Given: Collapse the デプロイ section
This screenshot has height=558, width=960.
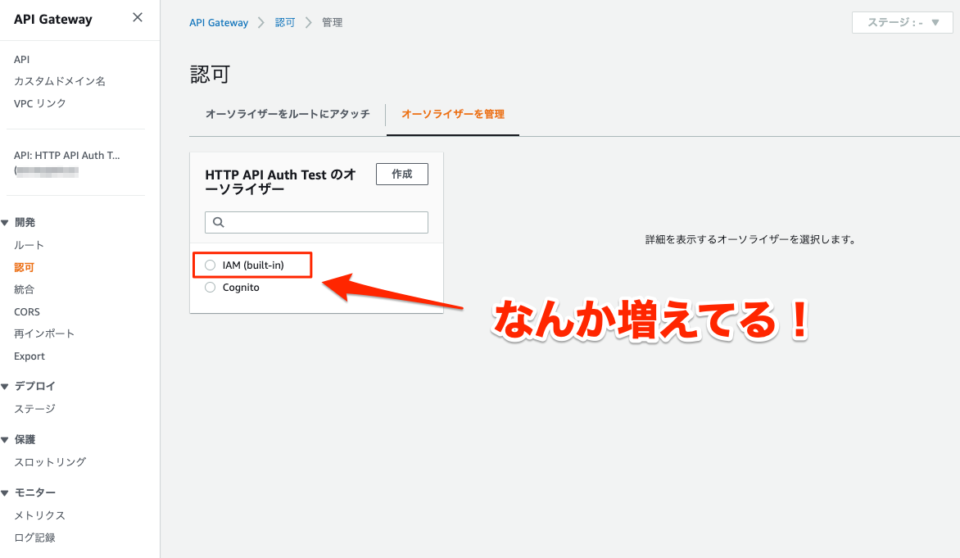Looking at the screenshot, I should point(5,386).
